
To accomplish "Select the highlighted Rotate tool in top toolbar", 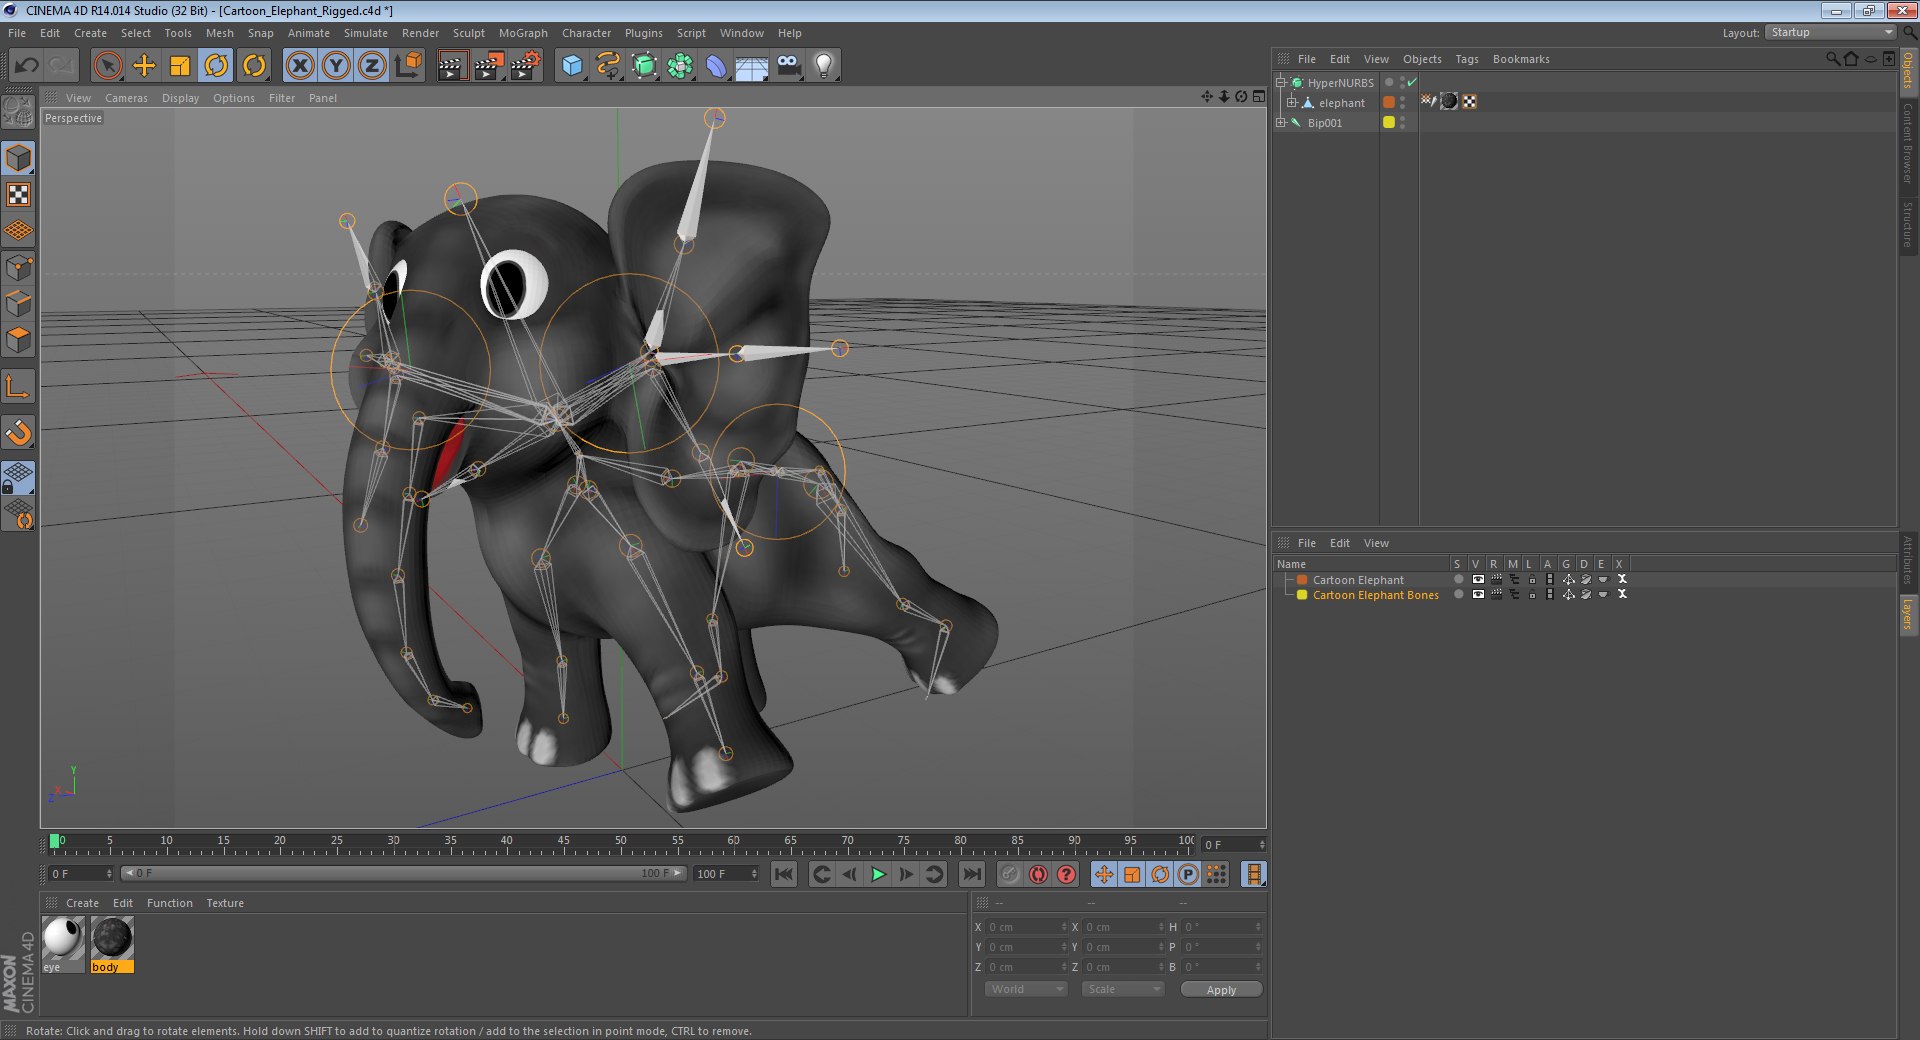I will [x=216, y=66].
